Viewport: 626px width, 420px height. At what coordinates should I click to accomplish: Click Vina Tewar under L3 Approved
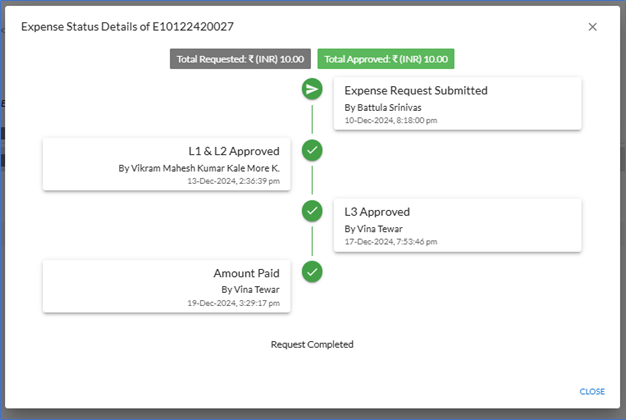pyautogui.click(x=380, y=229)
